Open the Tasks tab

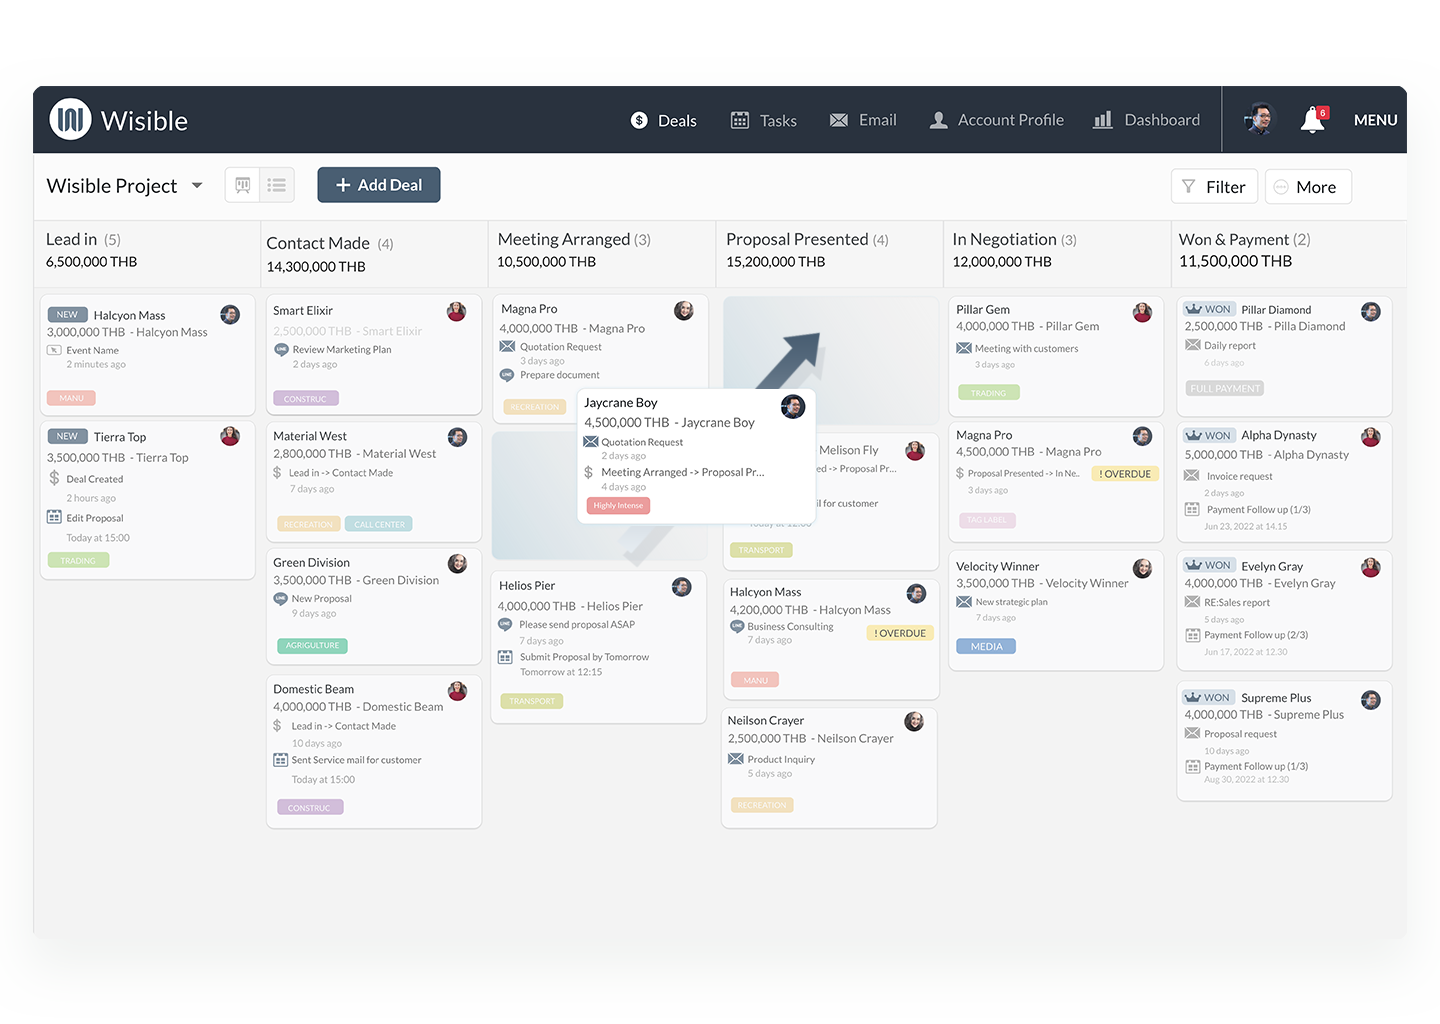tap(764, 120)
